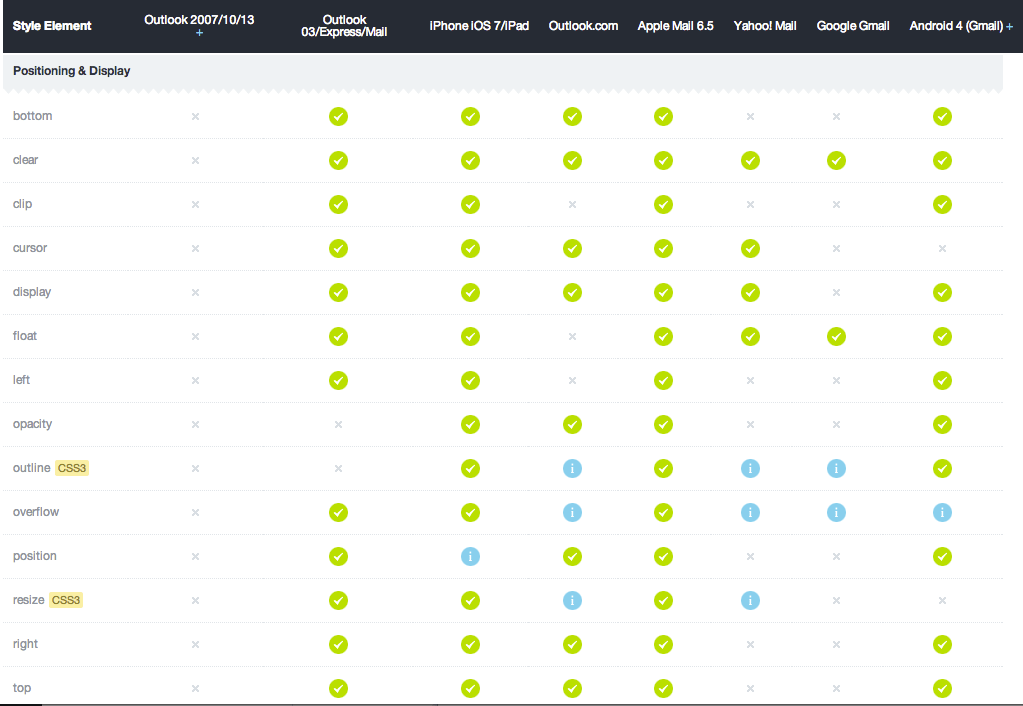
Task: Click float checkmark under Google Gmail
Action: (x=836, y=337)
